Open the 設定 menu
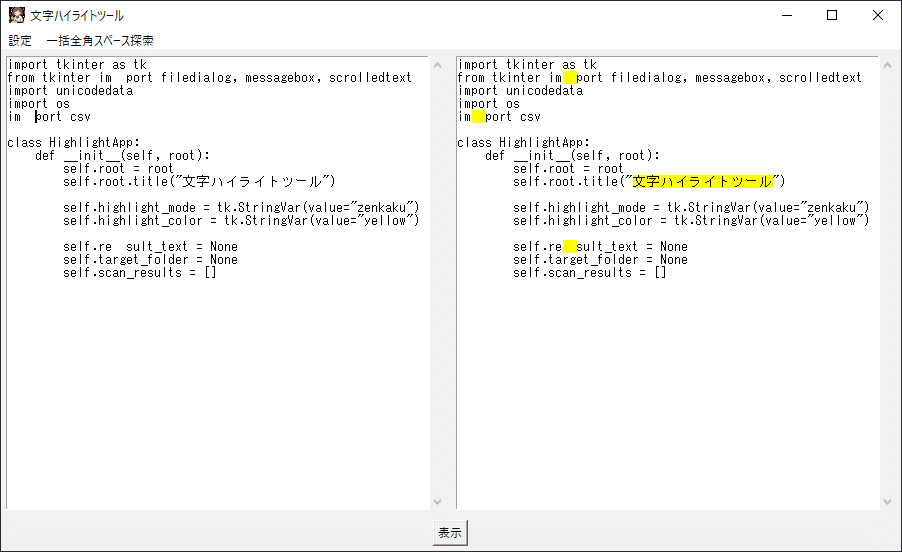This screenshot has width=902, height=552. coord(20,41)
